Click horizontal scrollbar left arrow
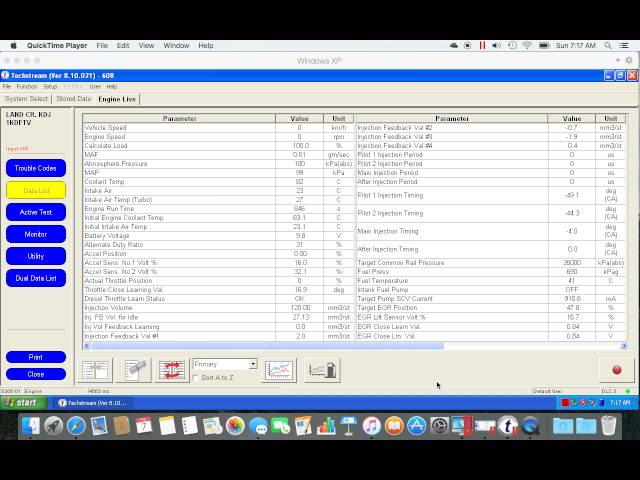Viewport: 640px width, 480px height. click(x=87, y=346)
